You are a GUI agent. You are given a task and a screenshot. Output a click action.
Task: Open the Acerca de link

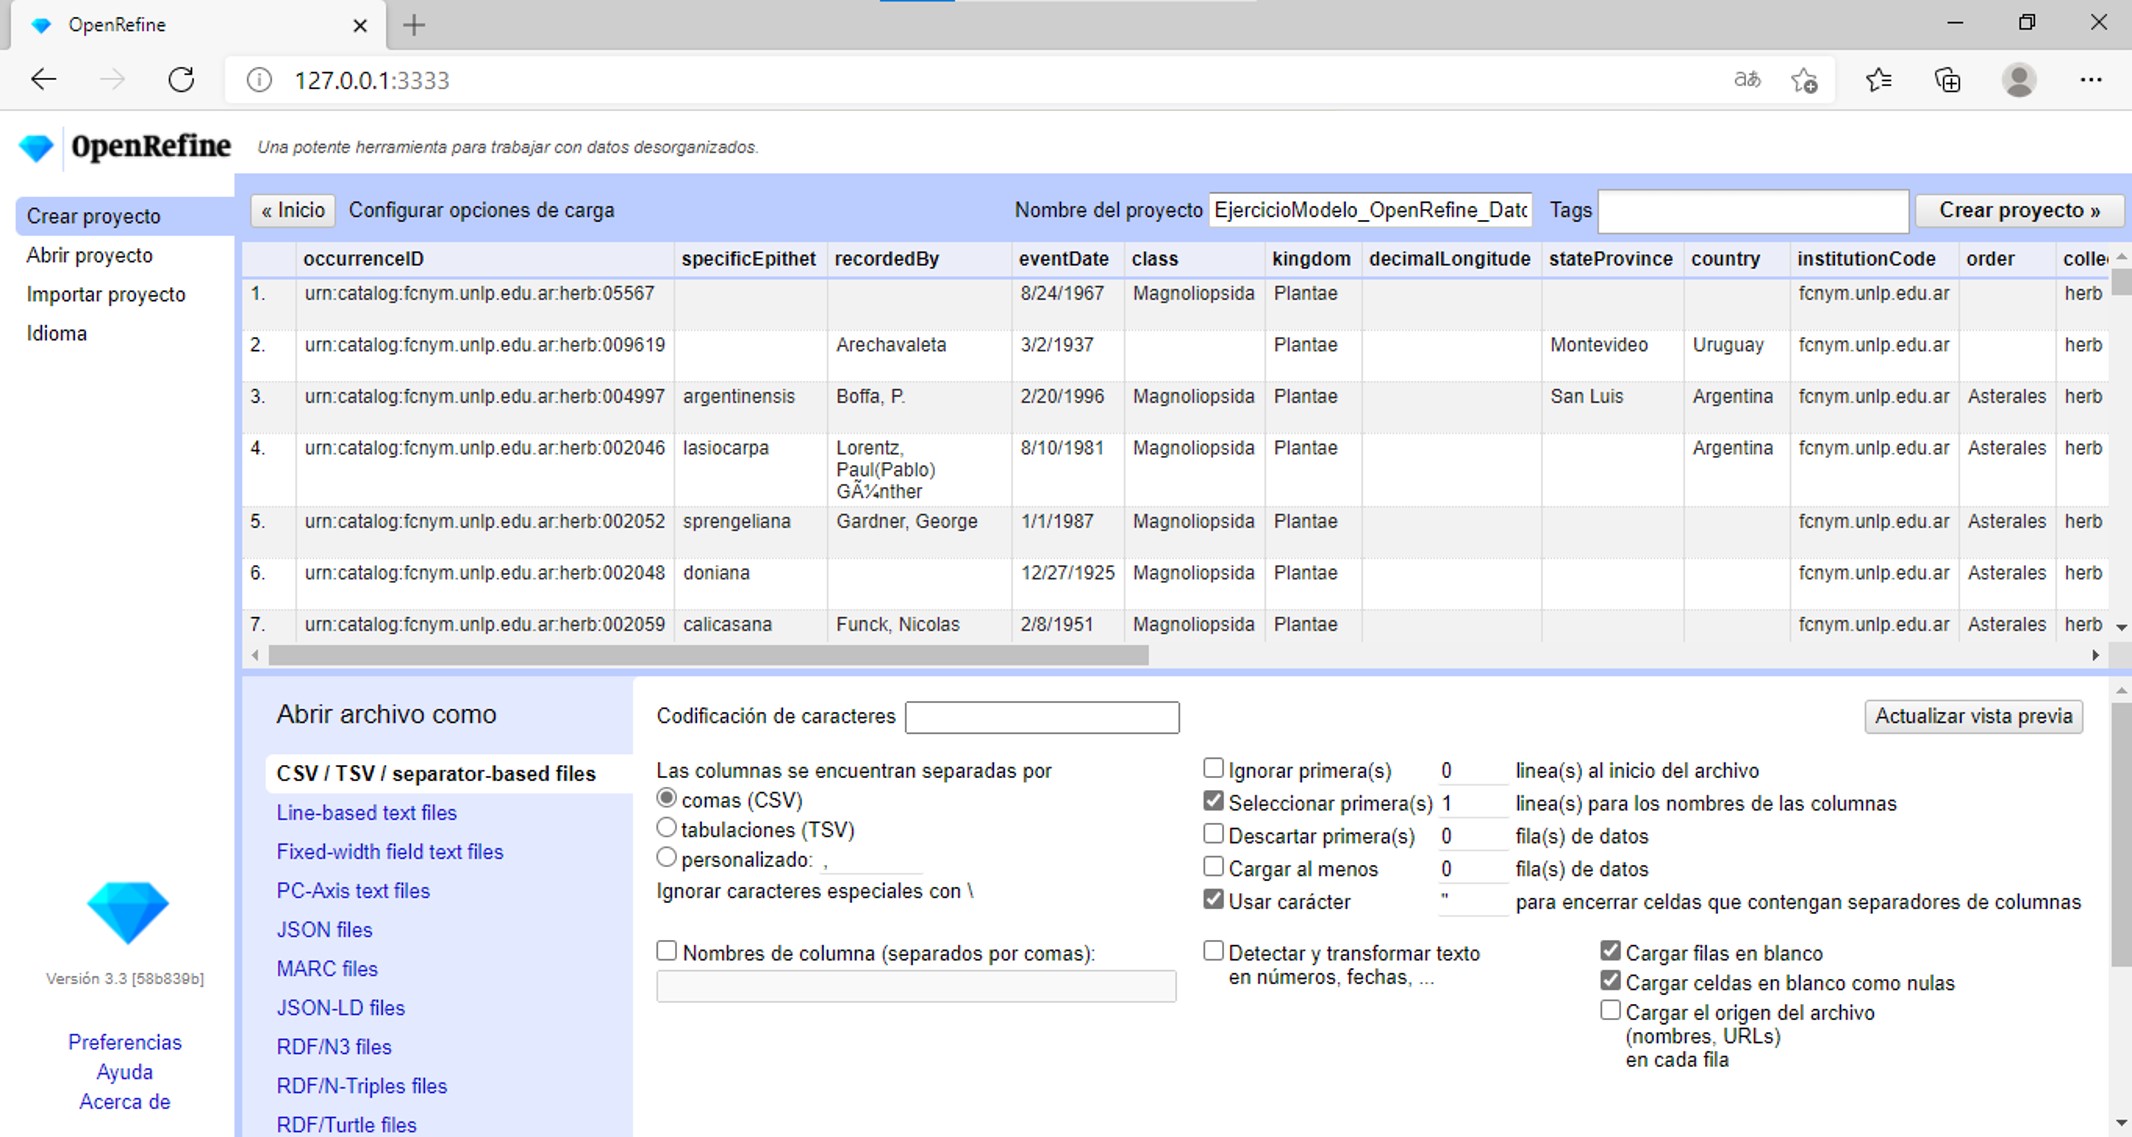125,1102
